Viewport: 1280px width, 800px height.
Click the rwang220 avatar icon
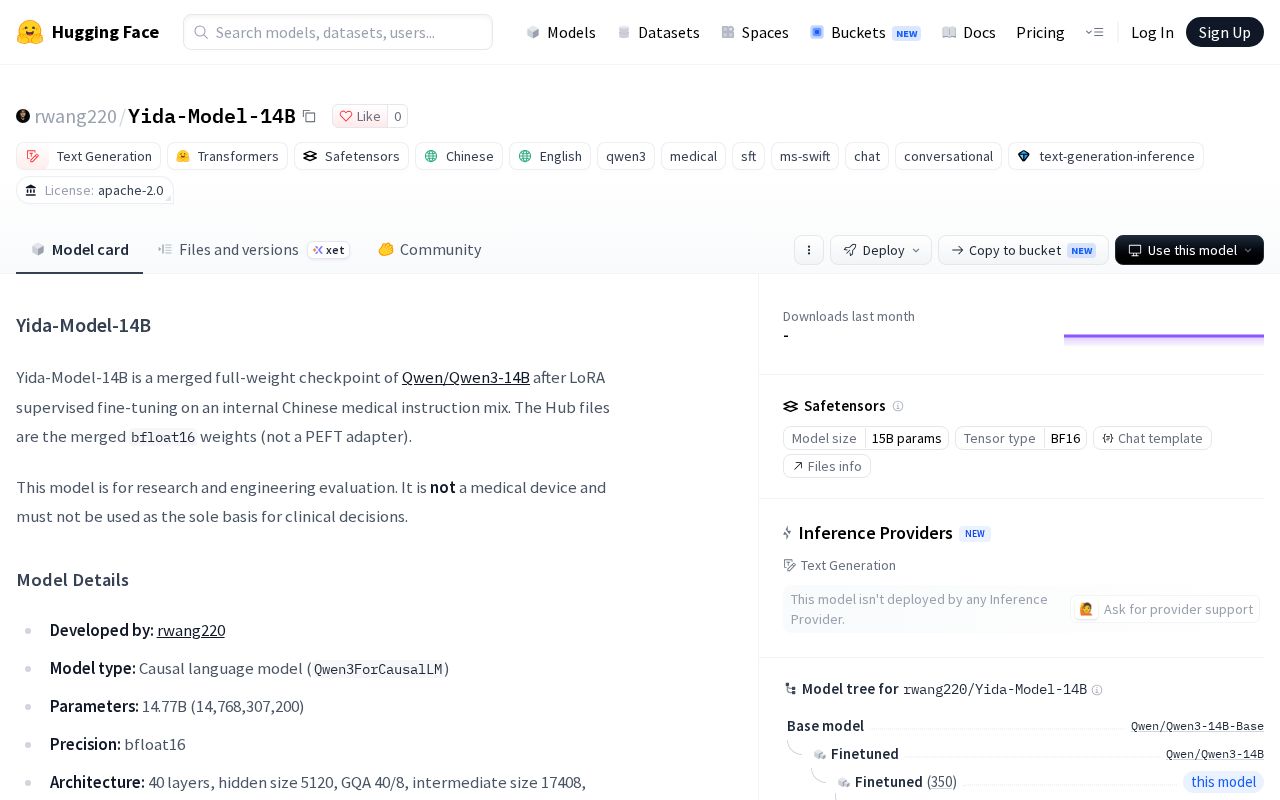tap(23, 116)
